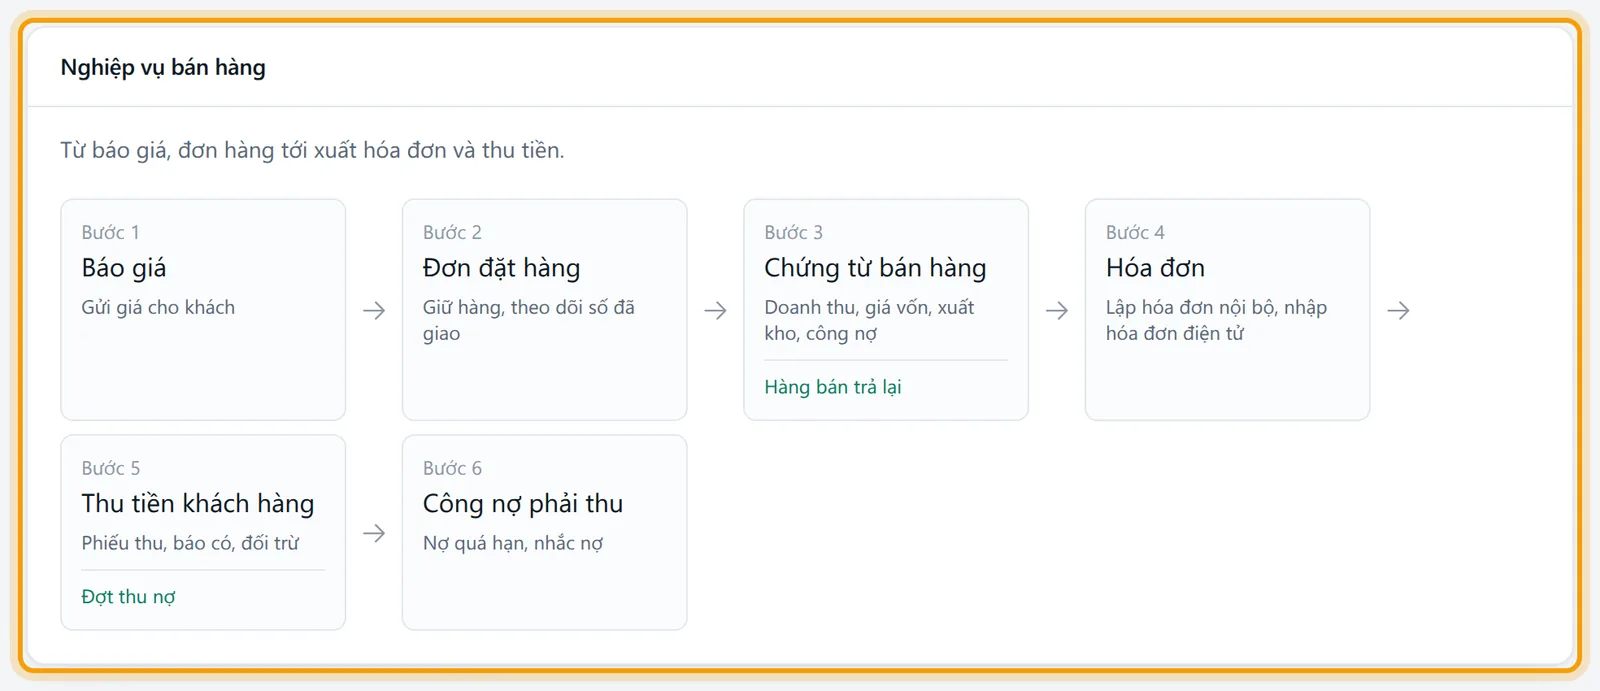Click the 'Bước 5' label
This screenshot has width=1600, height=691.
coord(111,468)
